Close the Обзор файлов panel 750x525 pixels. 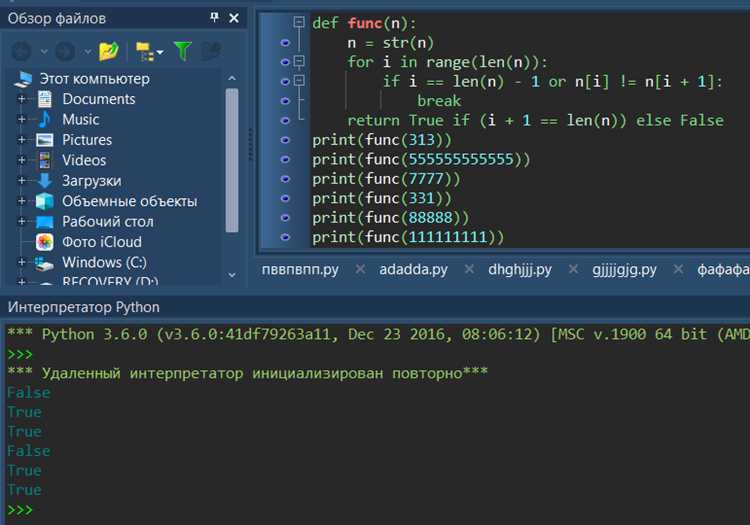(x=235, y=18)
